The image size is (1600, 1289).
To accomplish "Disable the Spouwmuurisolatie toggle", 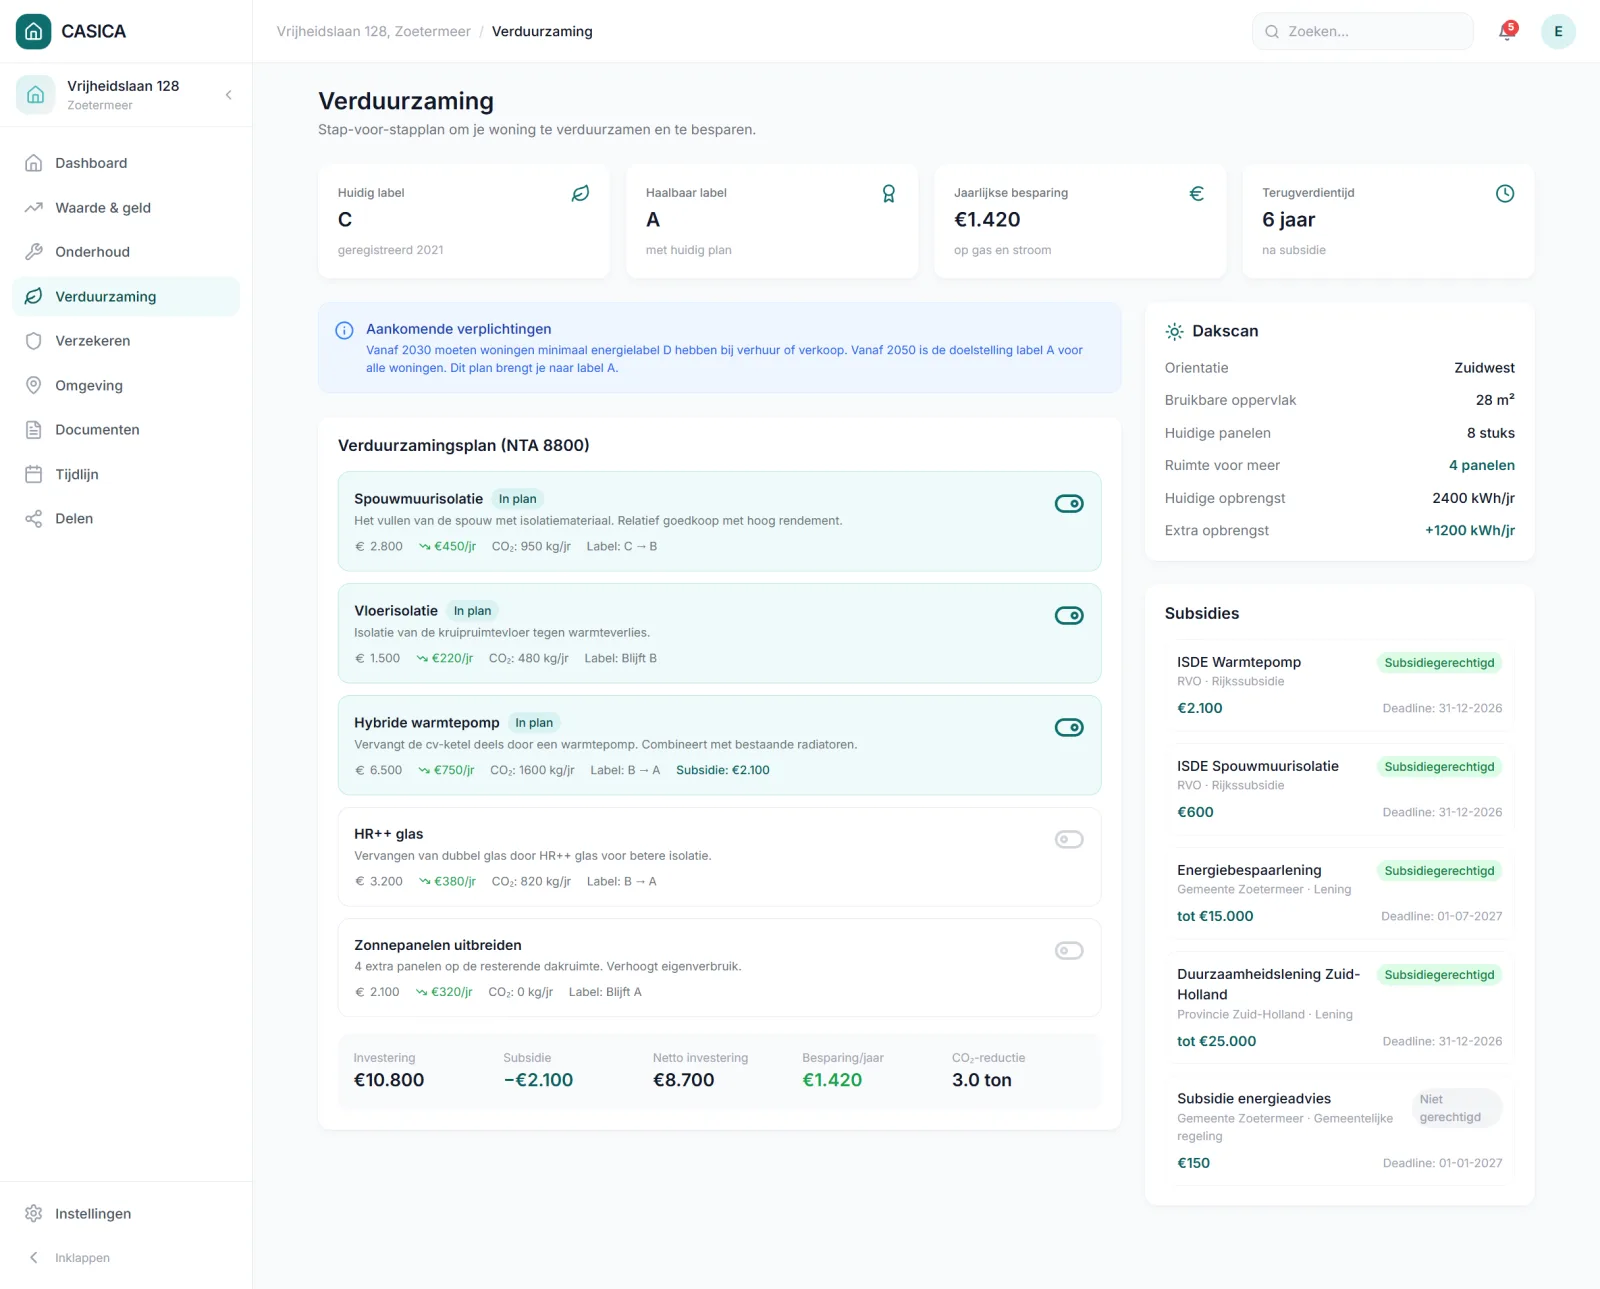I will pyautogui.click(x=1069, y=504).
